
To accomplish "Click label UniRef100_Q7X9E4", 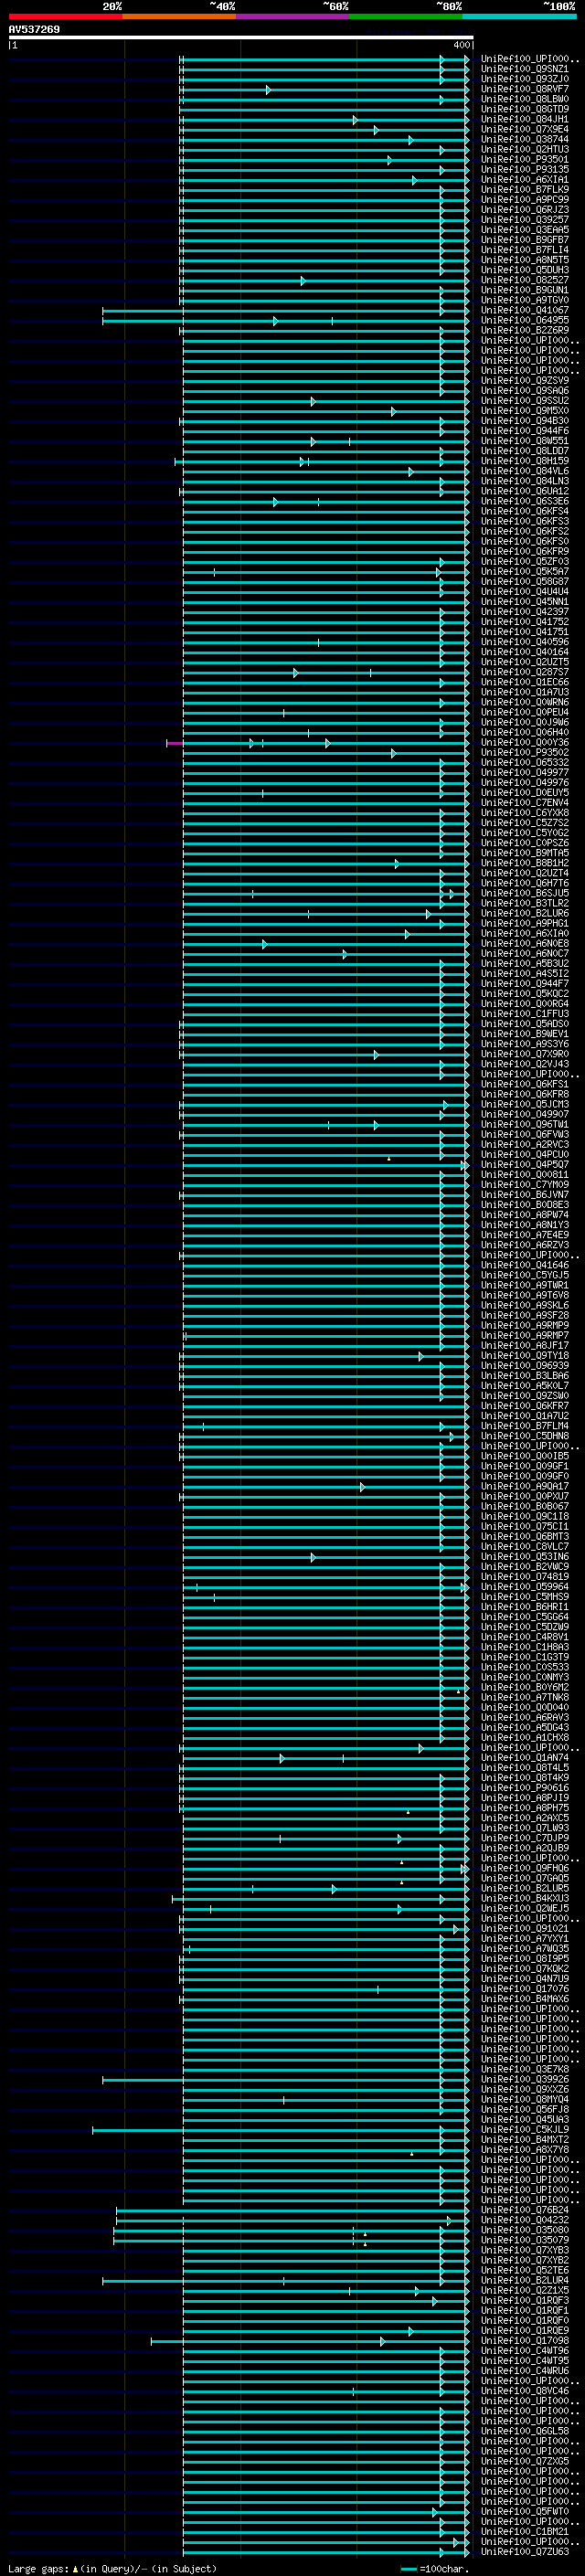I will click(524, 129).
